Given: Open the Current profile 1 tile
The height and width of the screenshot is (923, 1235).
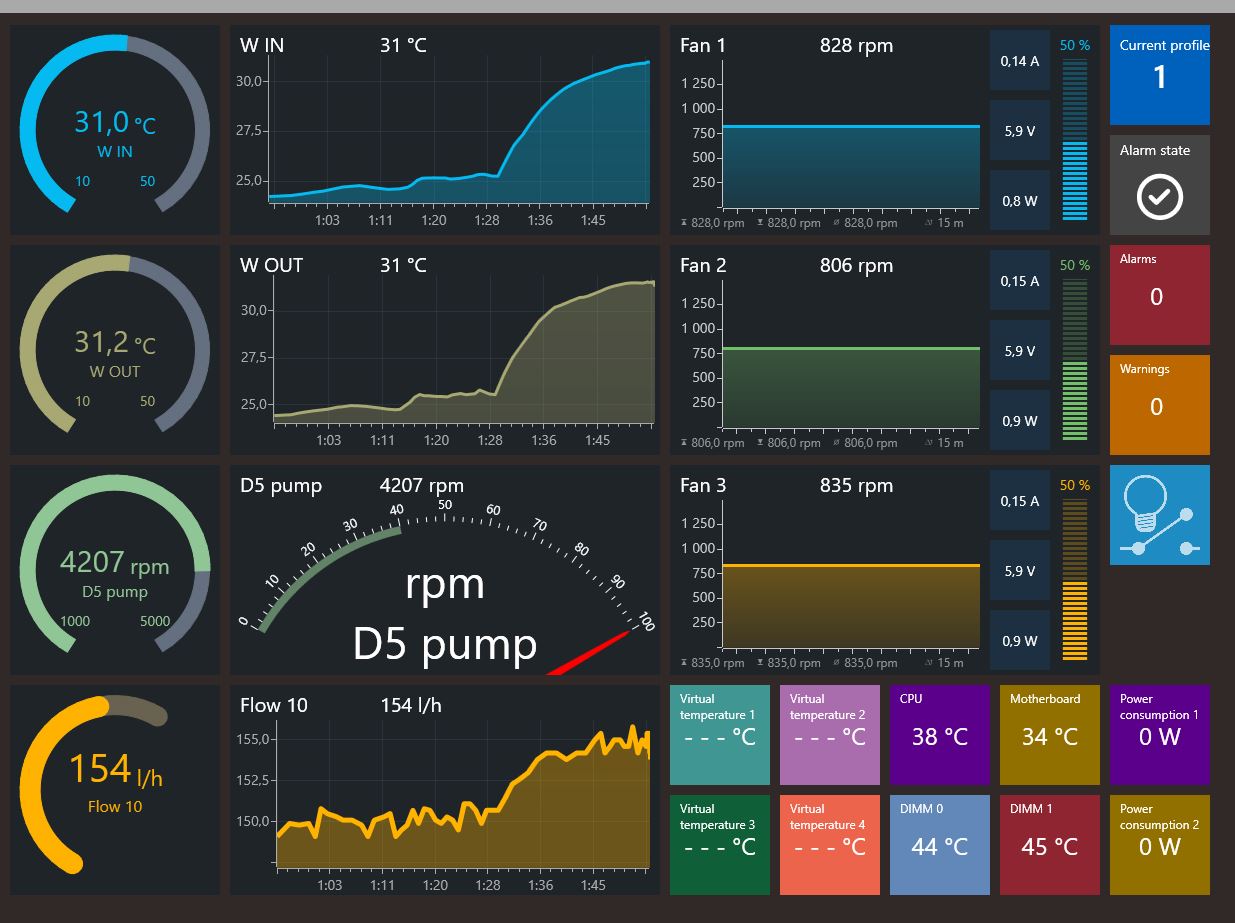Looking at the screenshot, I should [x=1160, y=75].
